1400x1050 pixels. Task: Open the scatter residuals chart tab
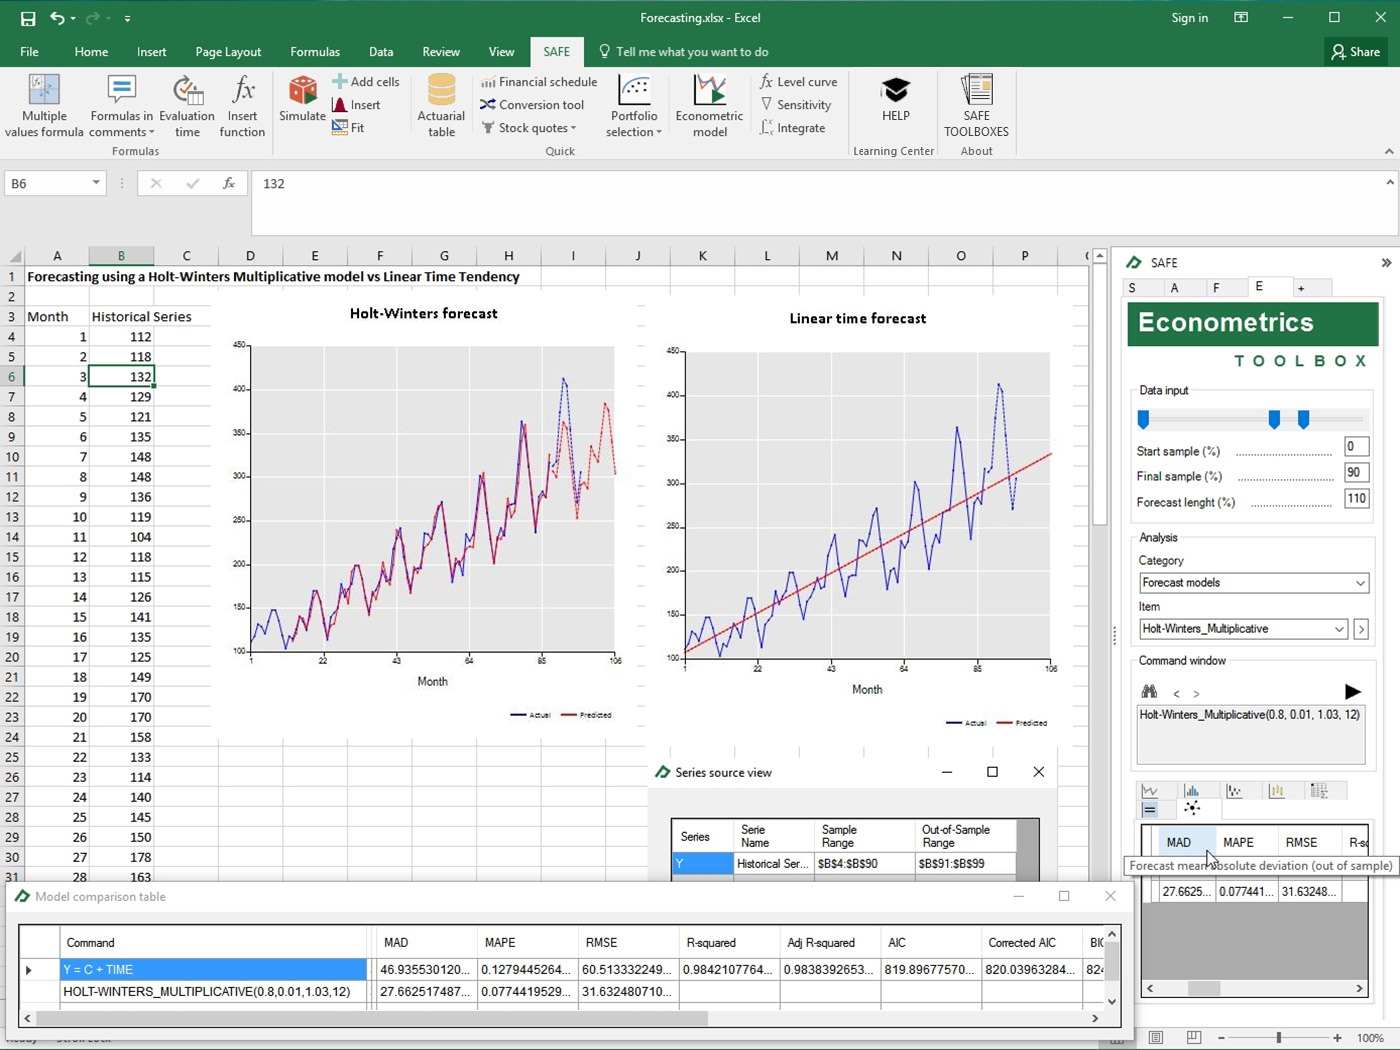point(1235,791)
